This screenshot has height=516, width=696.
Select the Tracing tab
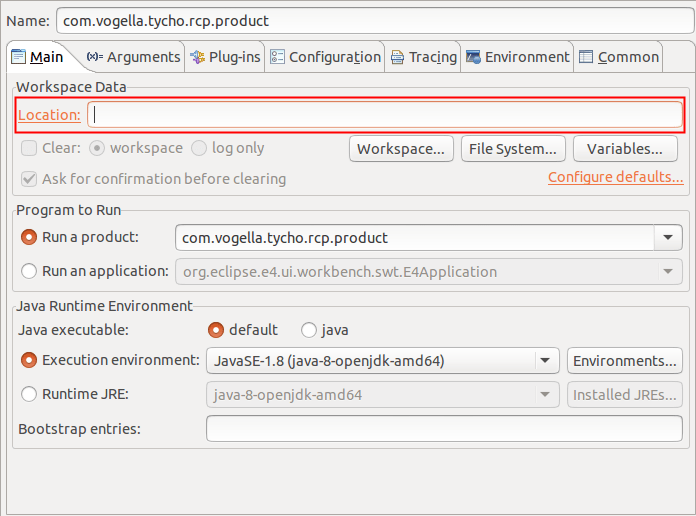[423, 57]
